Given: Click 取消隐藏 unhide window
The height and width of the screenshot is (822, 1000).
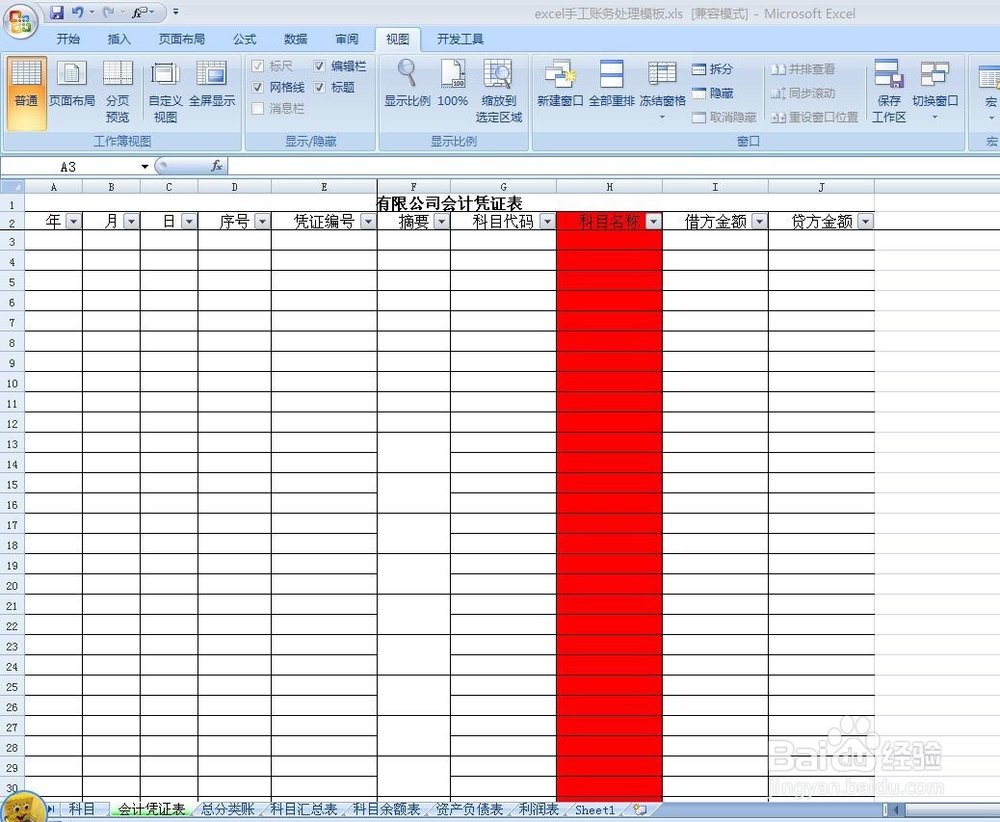Looking at the screenshot, I should pos(724,117).
